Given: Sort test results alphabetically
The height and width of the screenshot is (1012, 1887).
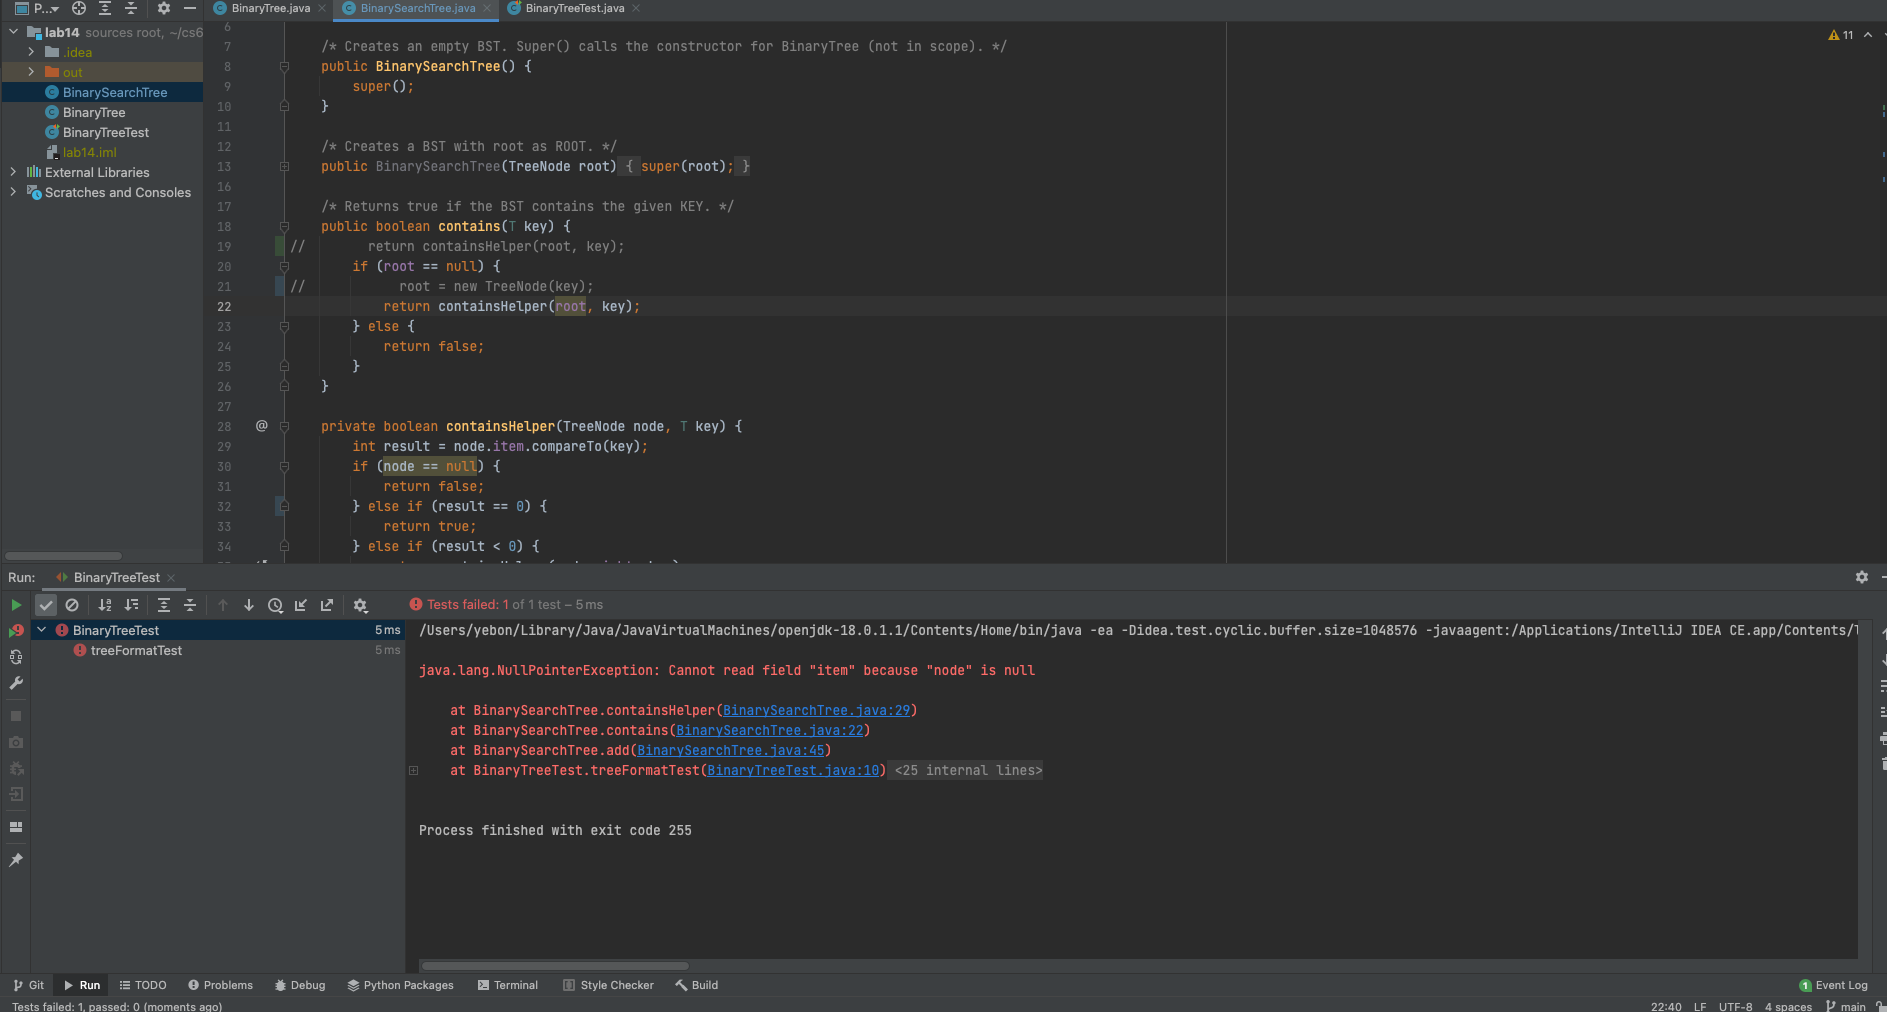Looking at the screenshot, I should click(105, 605).
